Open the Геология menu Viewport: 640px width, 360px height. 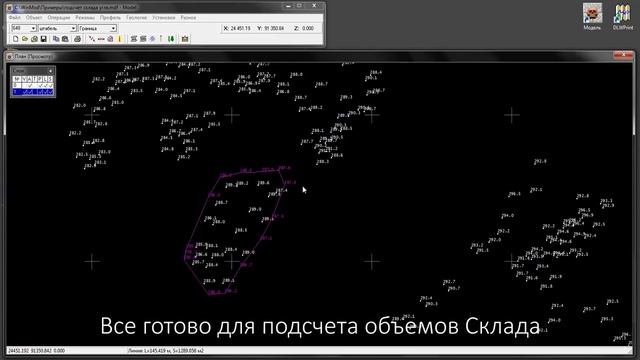pyautogui.click(x=136, y=18)
